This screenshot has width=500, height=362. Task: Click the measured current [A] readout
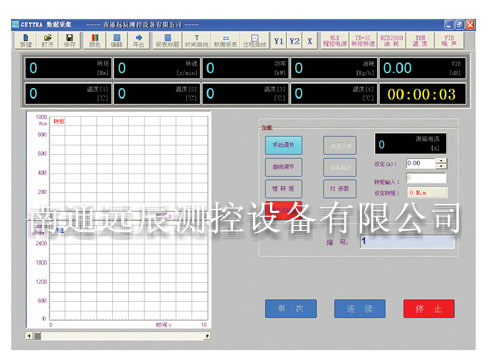(410, 144)
